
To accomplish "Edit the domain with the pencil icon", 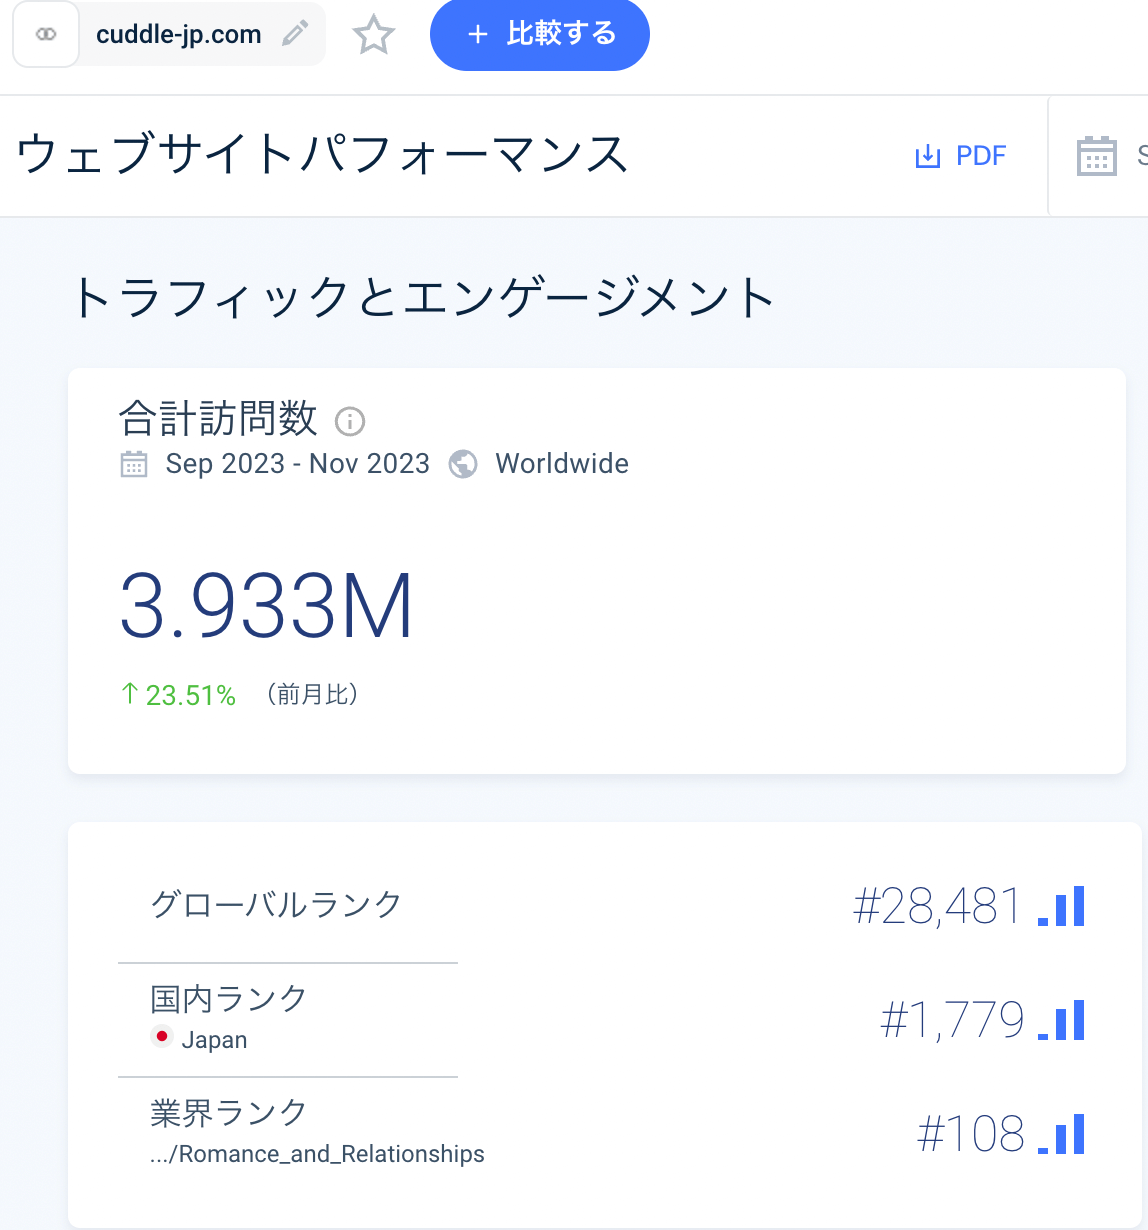I will pos(295,34).
